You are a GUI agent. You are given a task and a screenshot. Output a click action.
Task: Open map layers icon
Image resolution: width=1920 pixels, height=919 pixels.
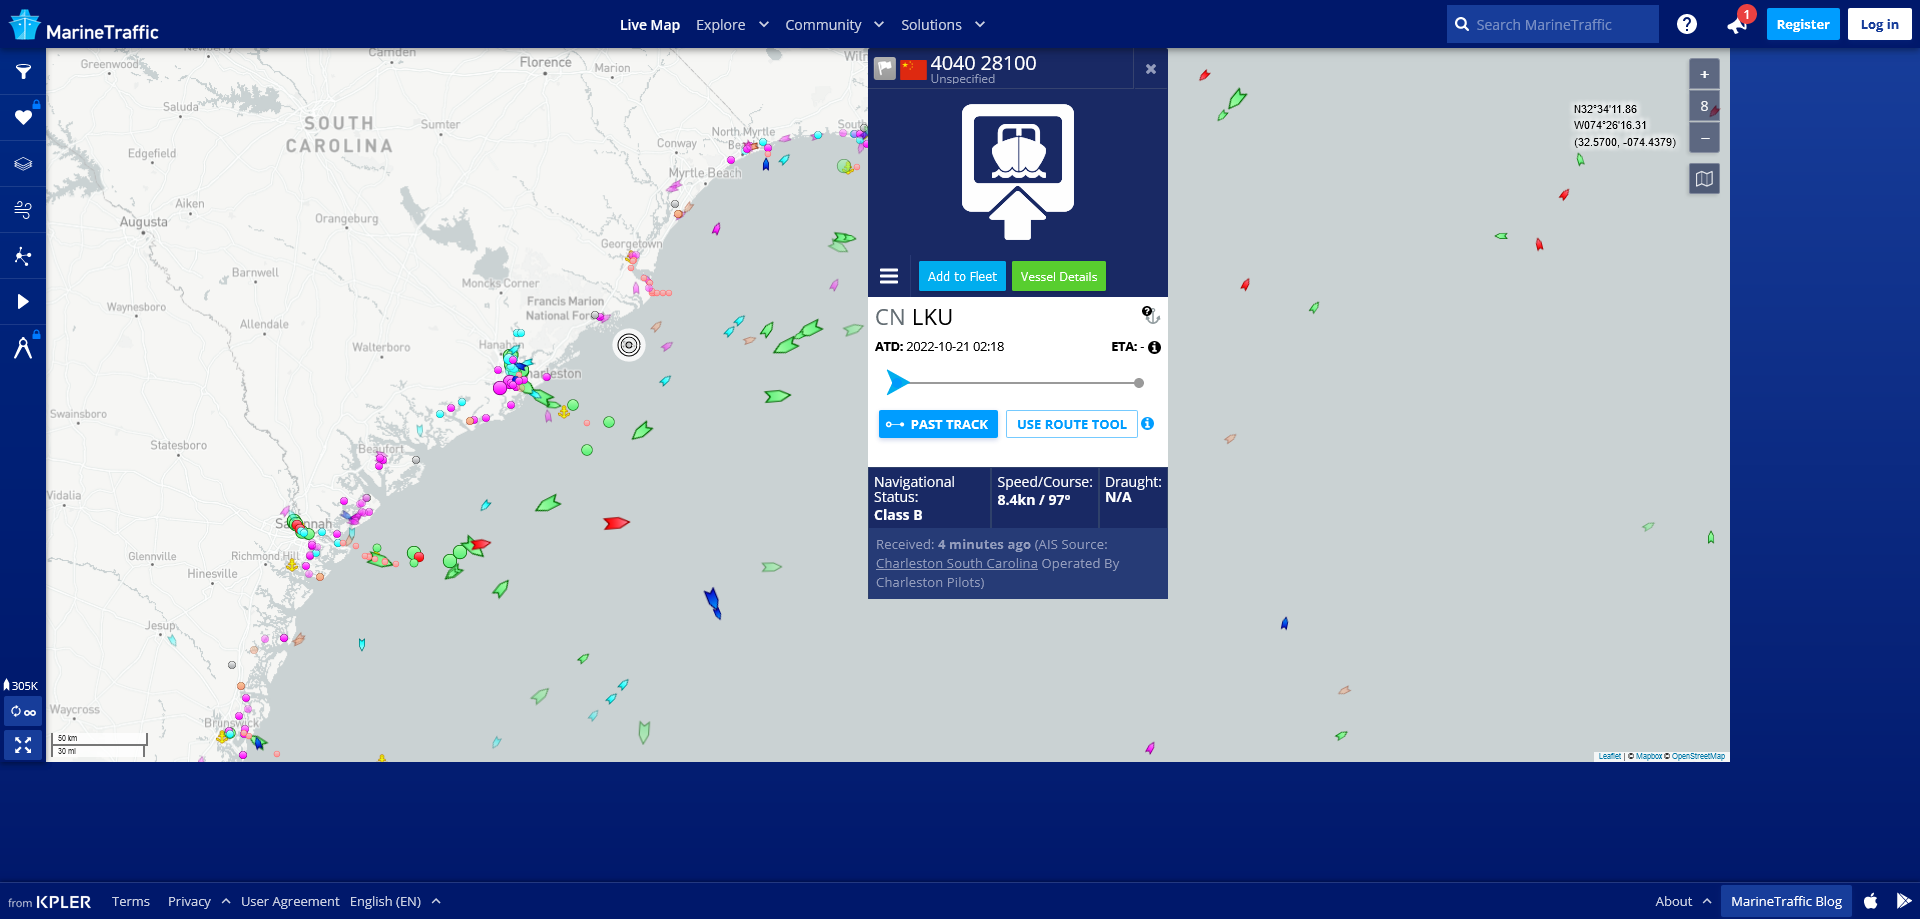point(23,164)
